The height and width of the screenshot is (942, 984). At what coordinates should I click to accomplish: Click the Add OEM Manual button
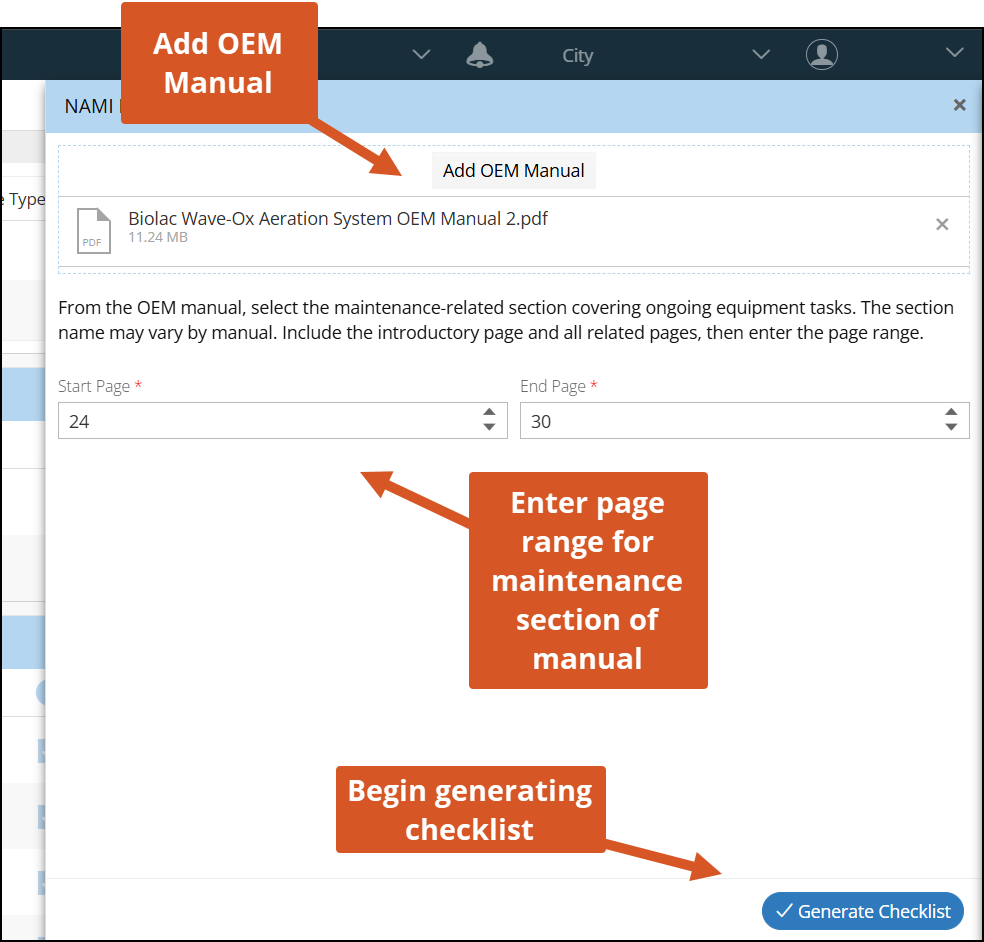click(x=513, y=171)
